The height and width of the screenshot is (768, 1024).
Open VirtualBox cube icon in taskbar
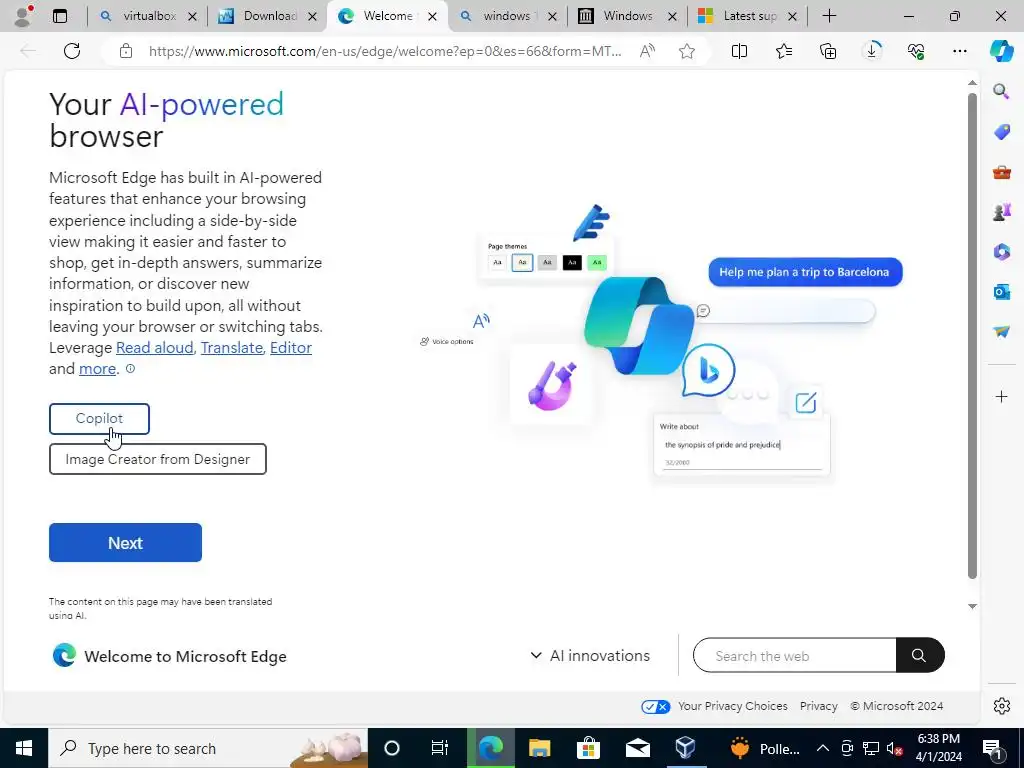point(685,748)
